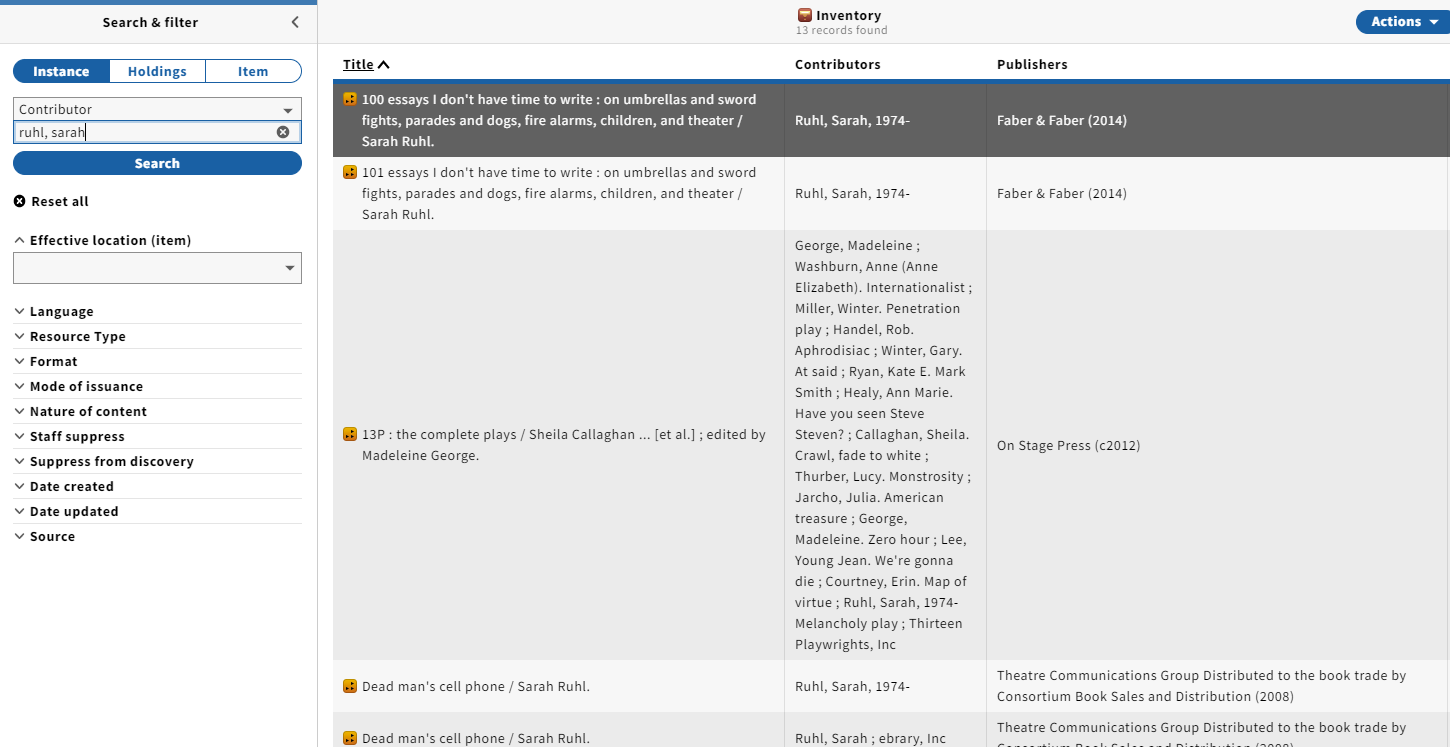1450x747 pixels.
Task: Open the Actions menu
Action: pos(1403,22)
